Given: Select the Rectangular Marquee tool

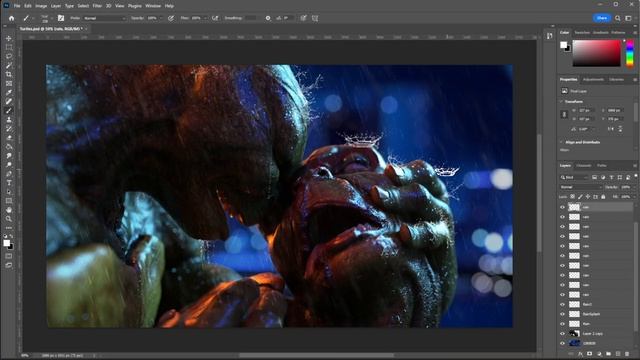Looking at the screenshot, I should pyautogui.click(x=9, y=47).
